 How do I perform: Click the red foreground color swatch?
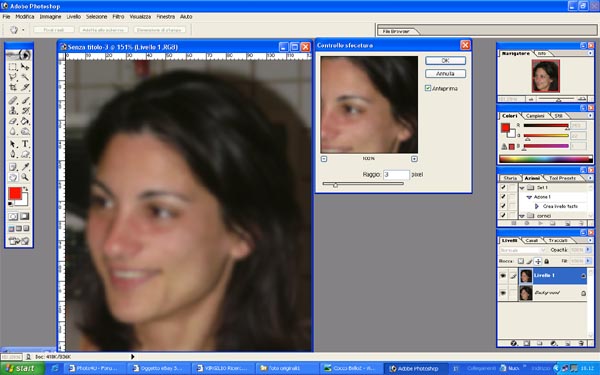pos(15,194)
